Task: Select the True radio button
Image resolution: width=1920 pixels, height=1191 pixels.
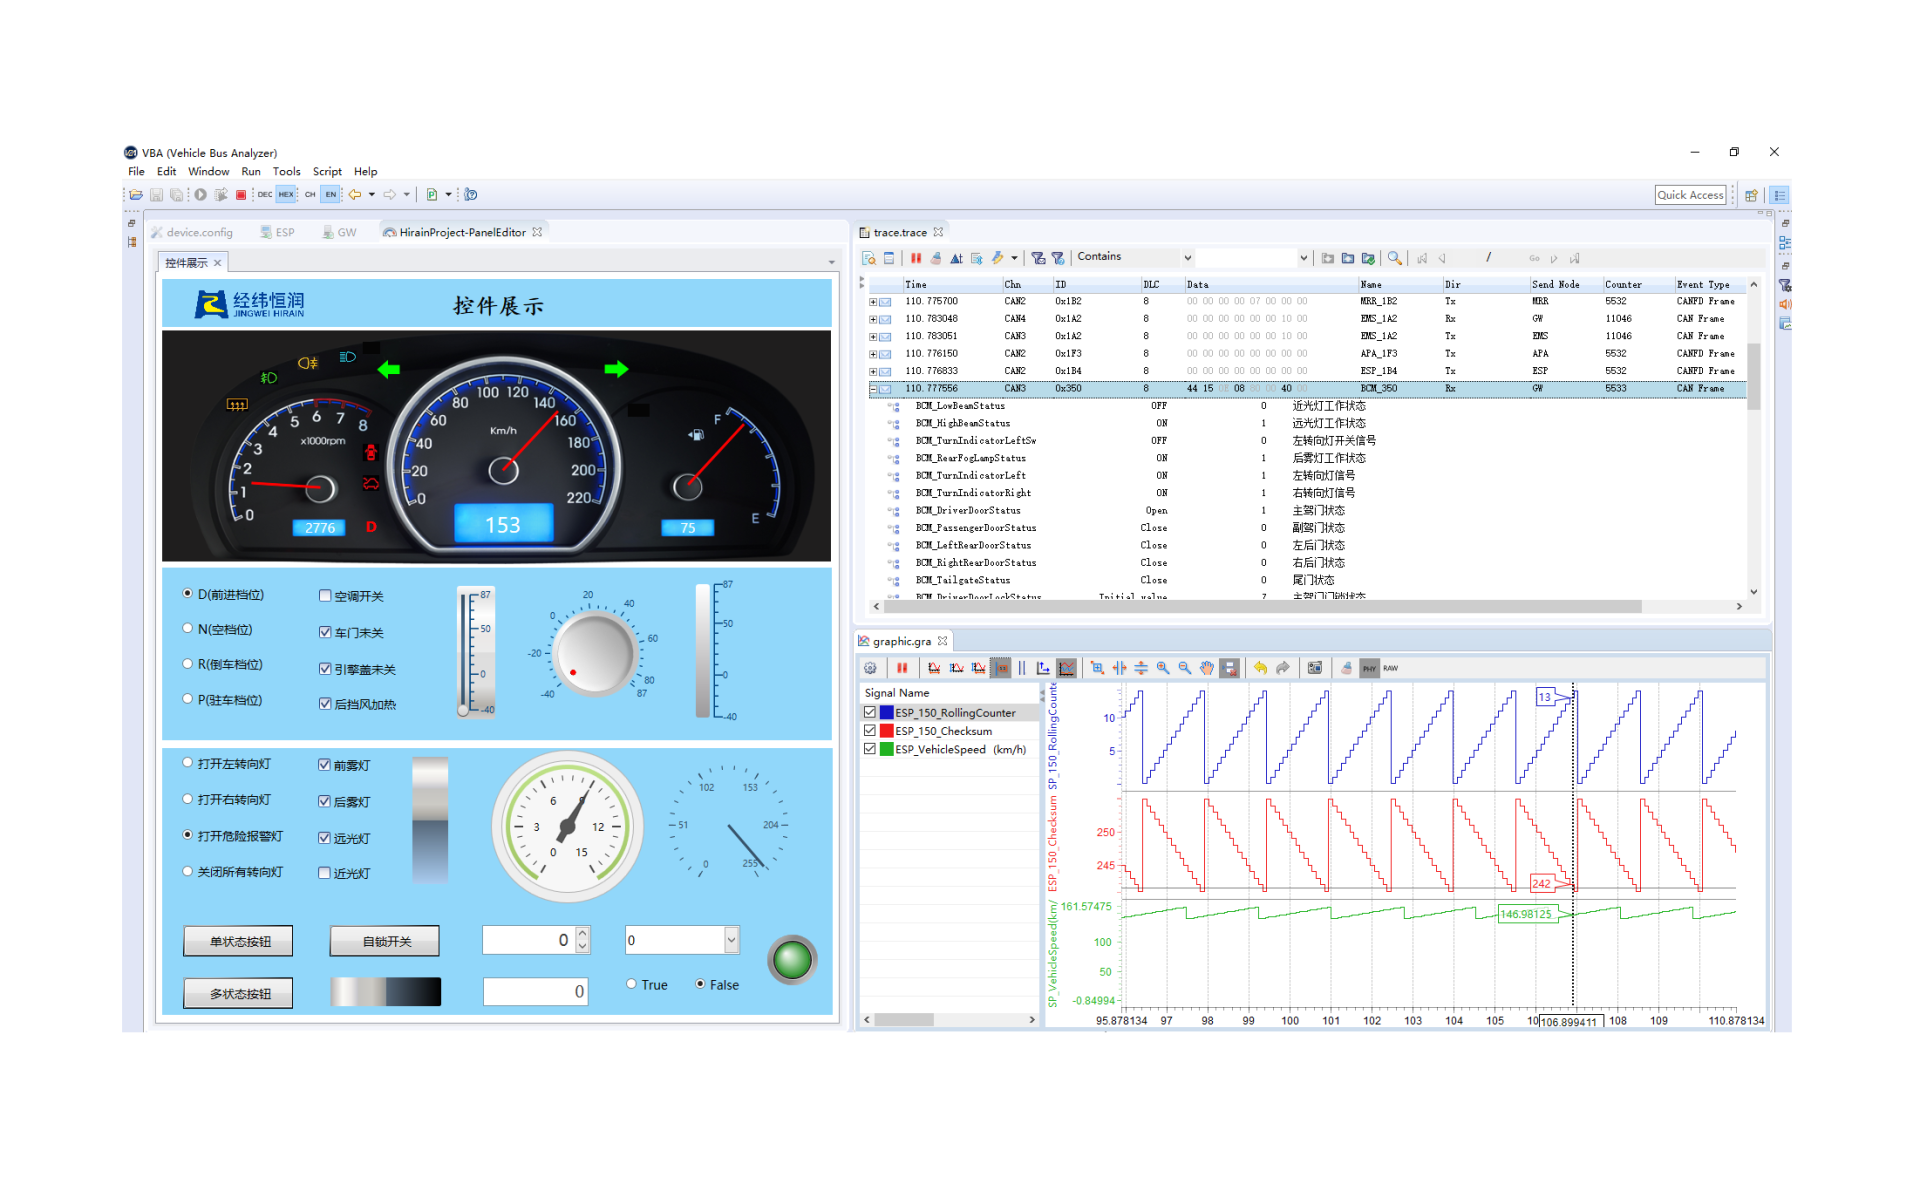Action: click(632, 984)
